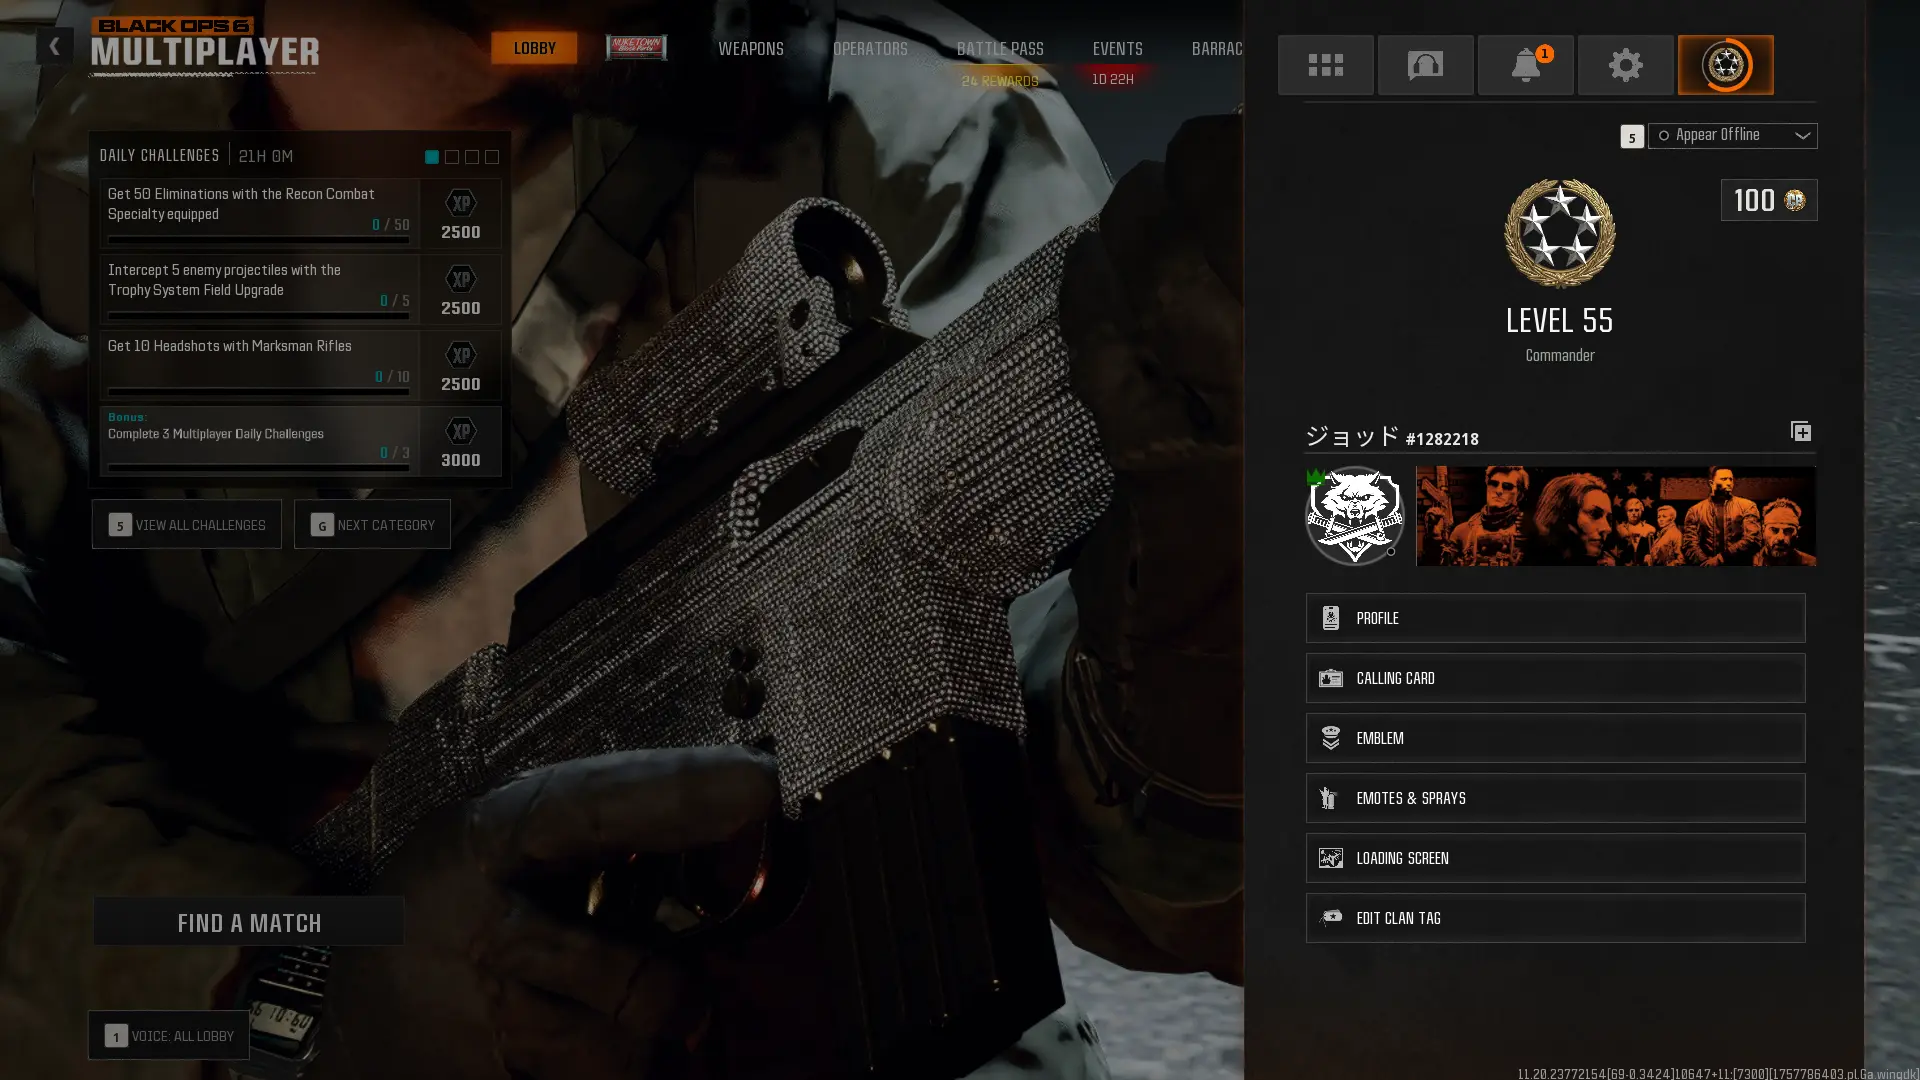The height and width of the screenshot is (1080, 1920).
Task: Click the orange calling card banner thumbnail
Action: (x=1615, y=516)
